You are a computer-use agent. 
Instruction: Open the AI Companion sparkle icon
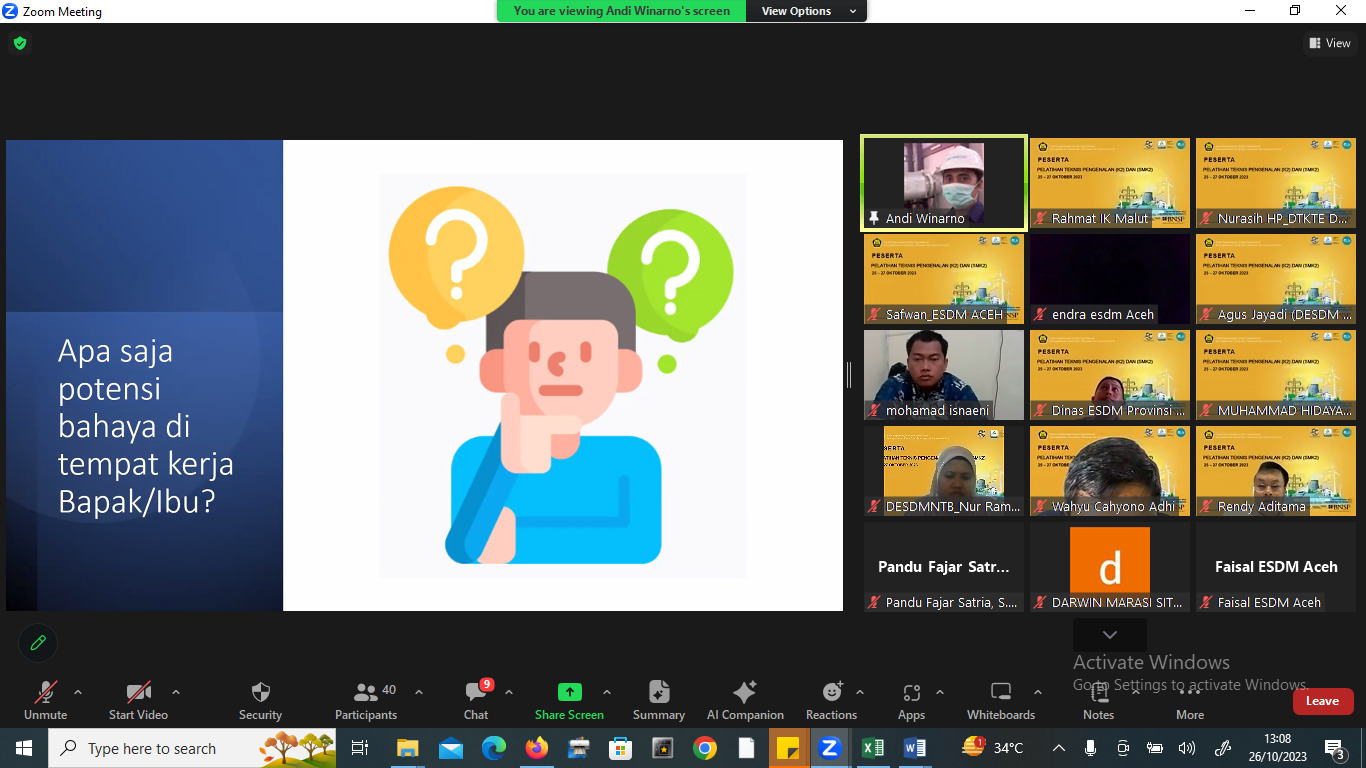tap(744, 692)
